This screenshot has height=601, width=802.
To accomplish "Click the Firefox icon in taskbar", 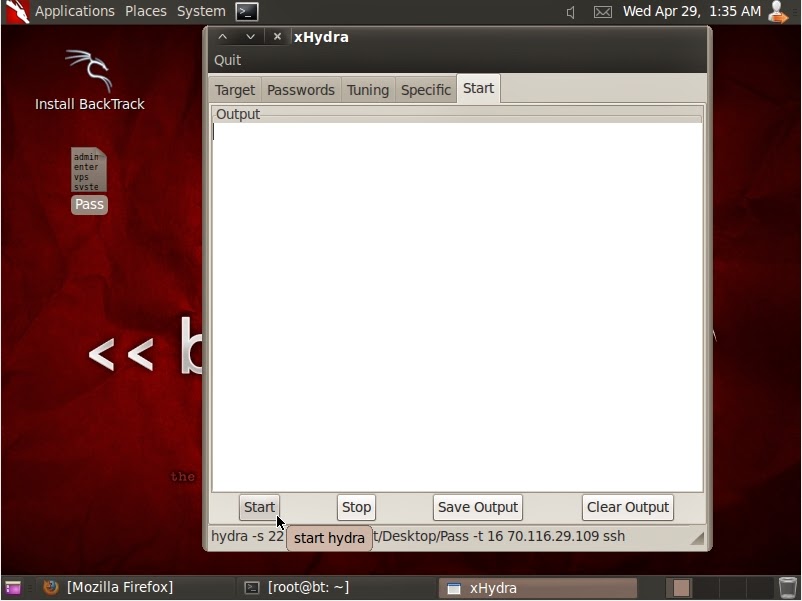I will [51, 587].
